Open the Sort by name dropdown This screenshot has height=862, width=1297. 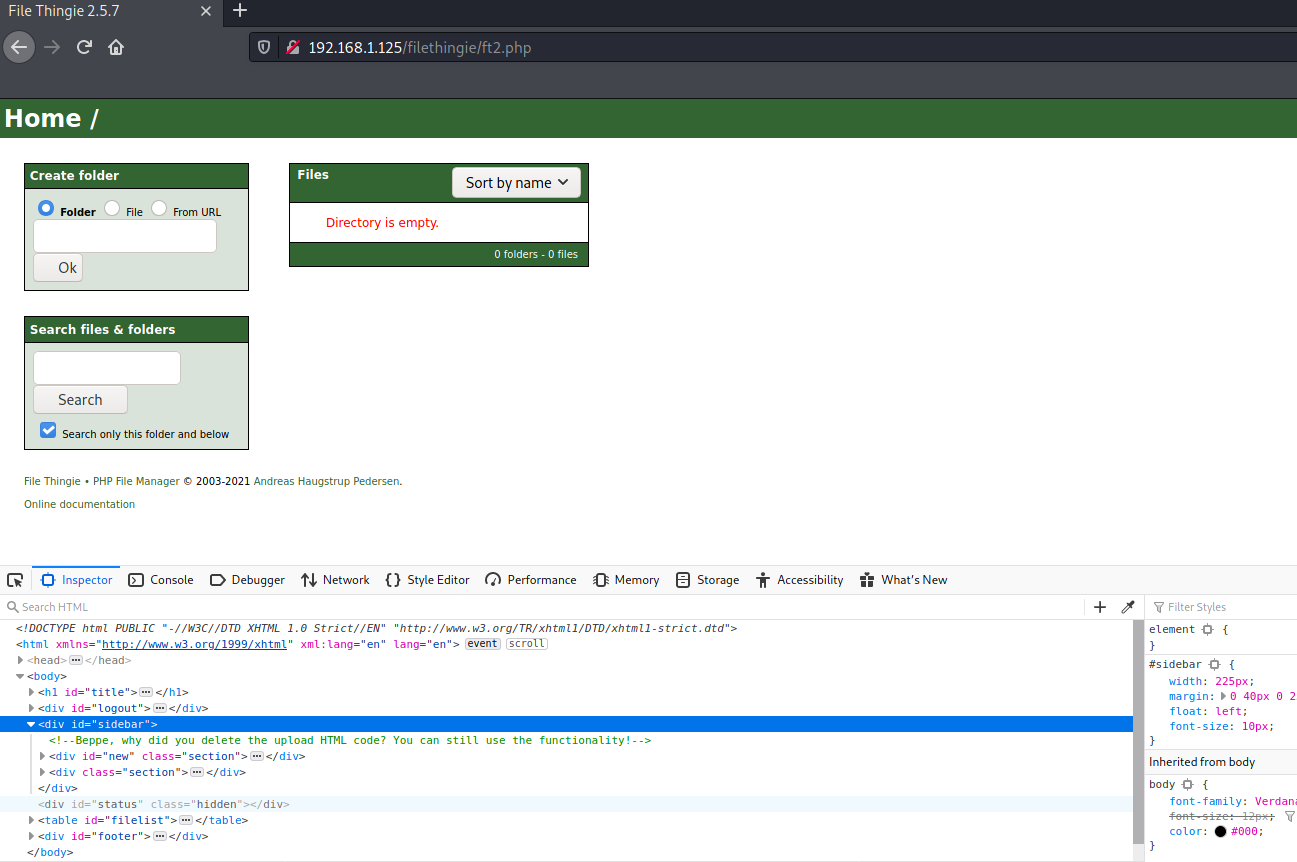pos(516,182)
